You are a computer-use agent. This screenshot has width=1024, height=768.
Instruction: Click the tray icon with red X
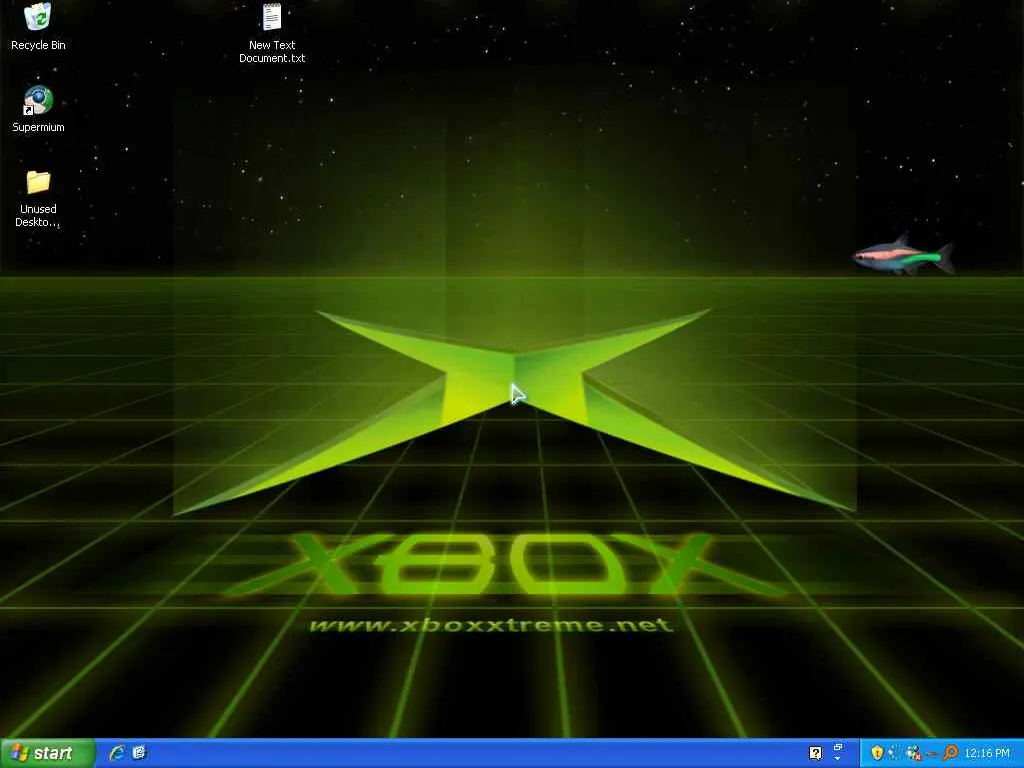pyautogui.click(x=913, y=753)
